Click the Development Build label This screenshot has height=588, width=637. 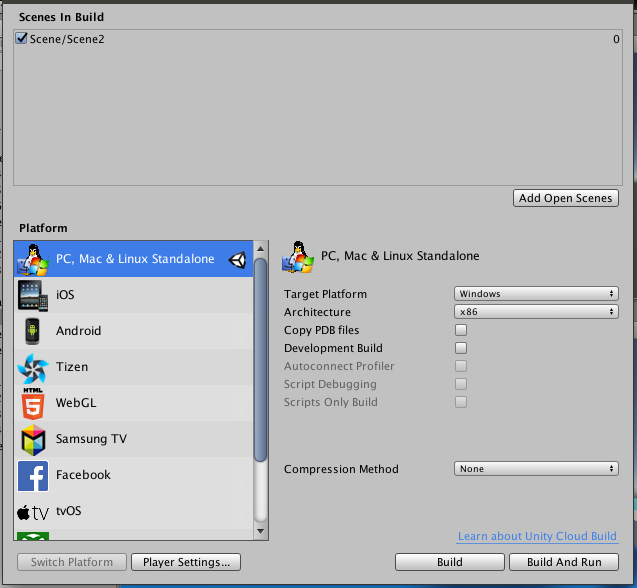pyautogui.click(x=333, y=348)
